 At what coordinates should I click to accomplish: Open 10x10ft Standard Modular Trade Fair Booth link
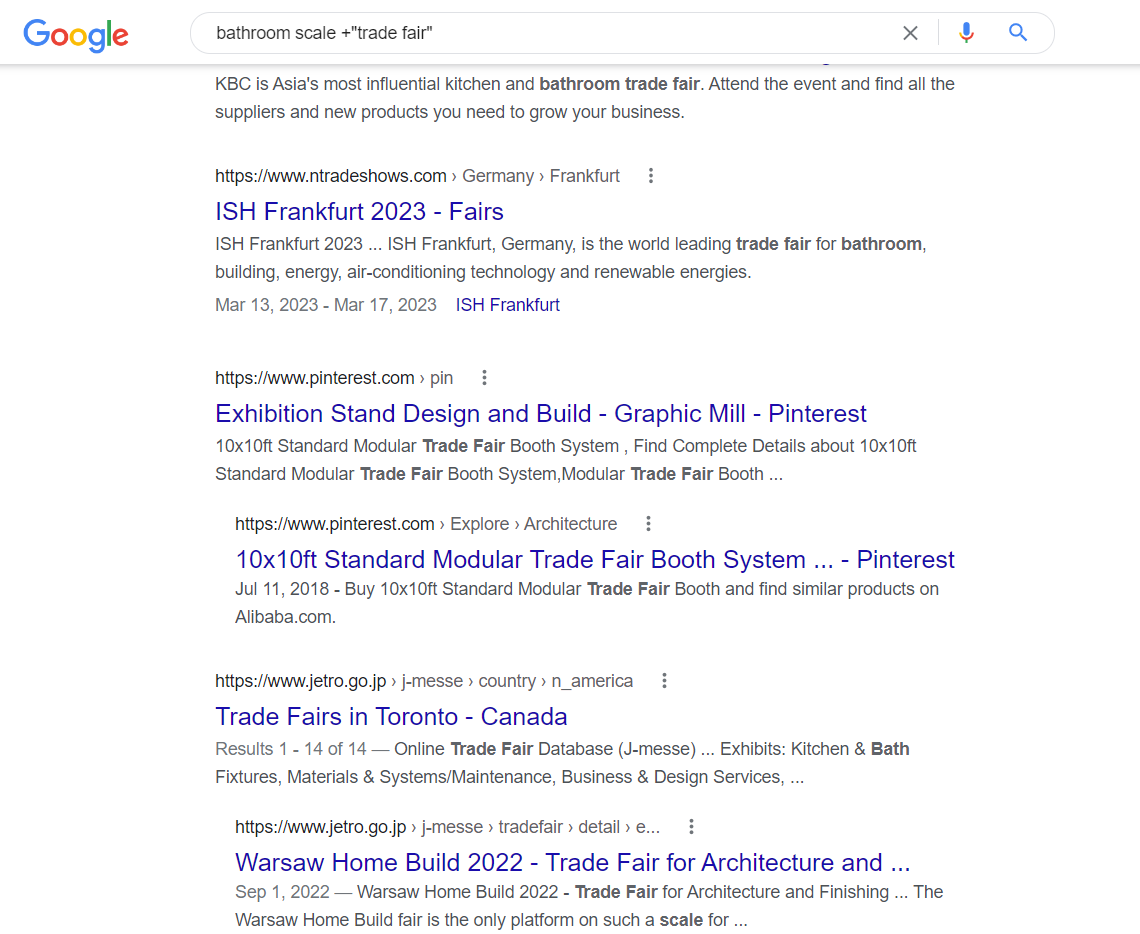pos(595,560)
